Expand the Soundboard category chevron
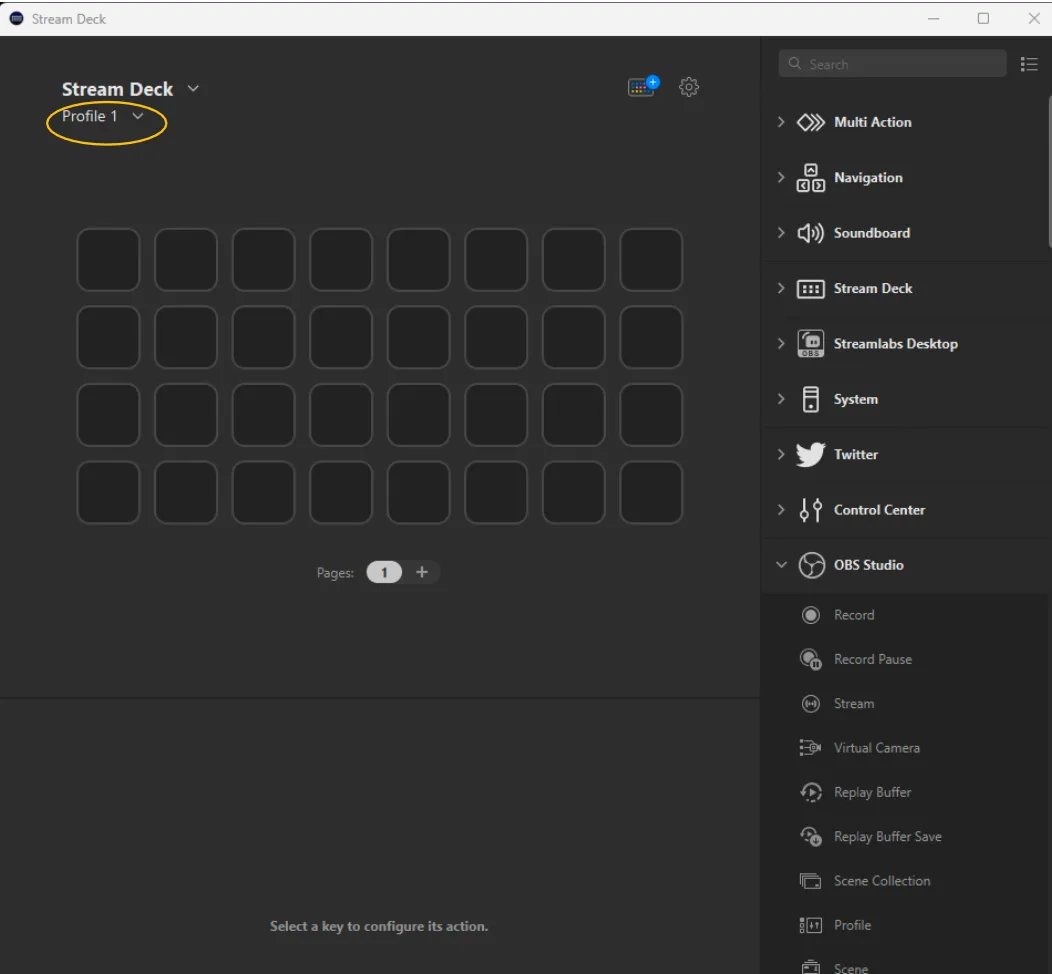 click(x=781, y=233)
